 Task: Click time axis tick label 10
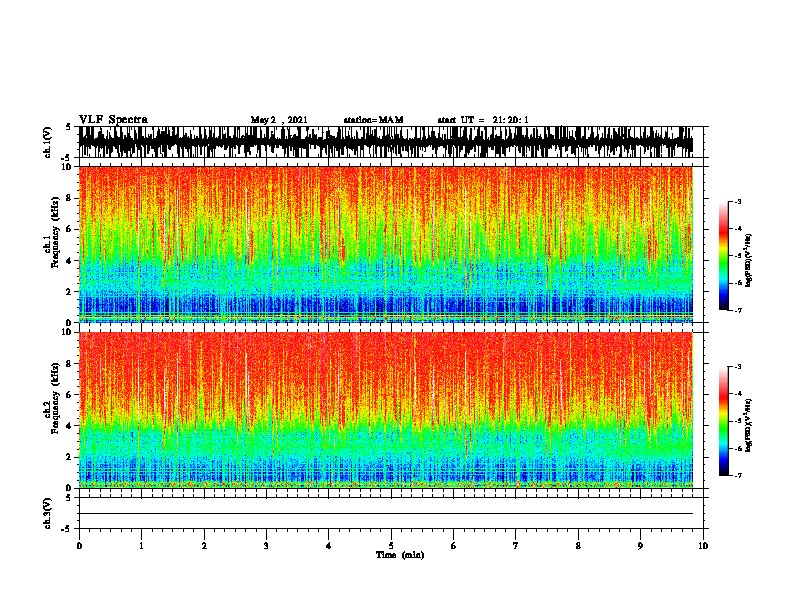click(703, 546)
